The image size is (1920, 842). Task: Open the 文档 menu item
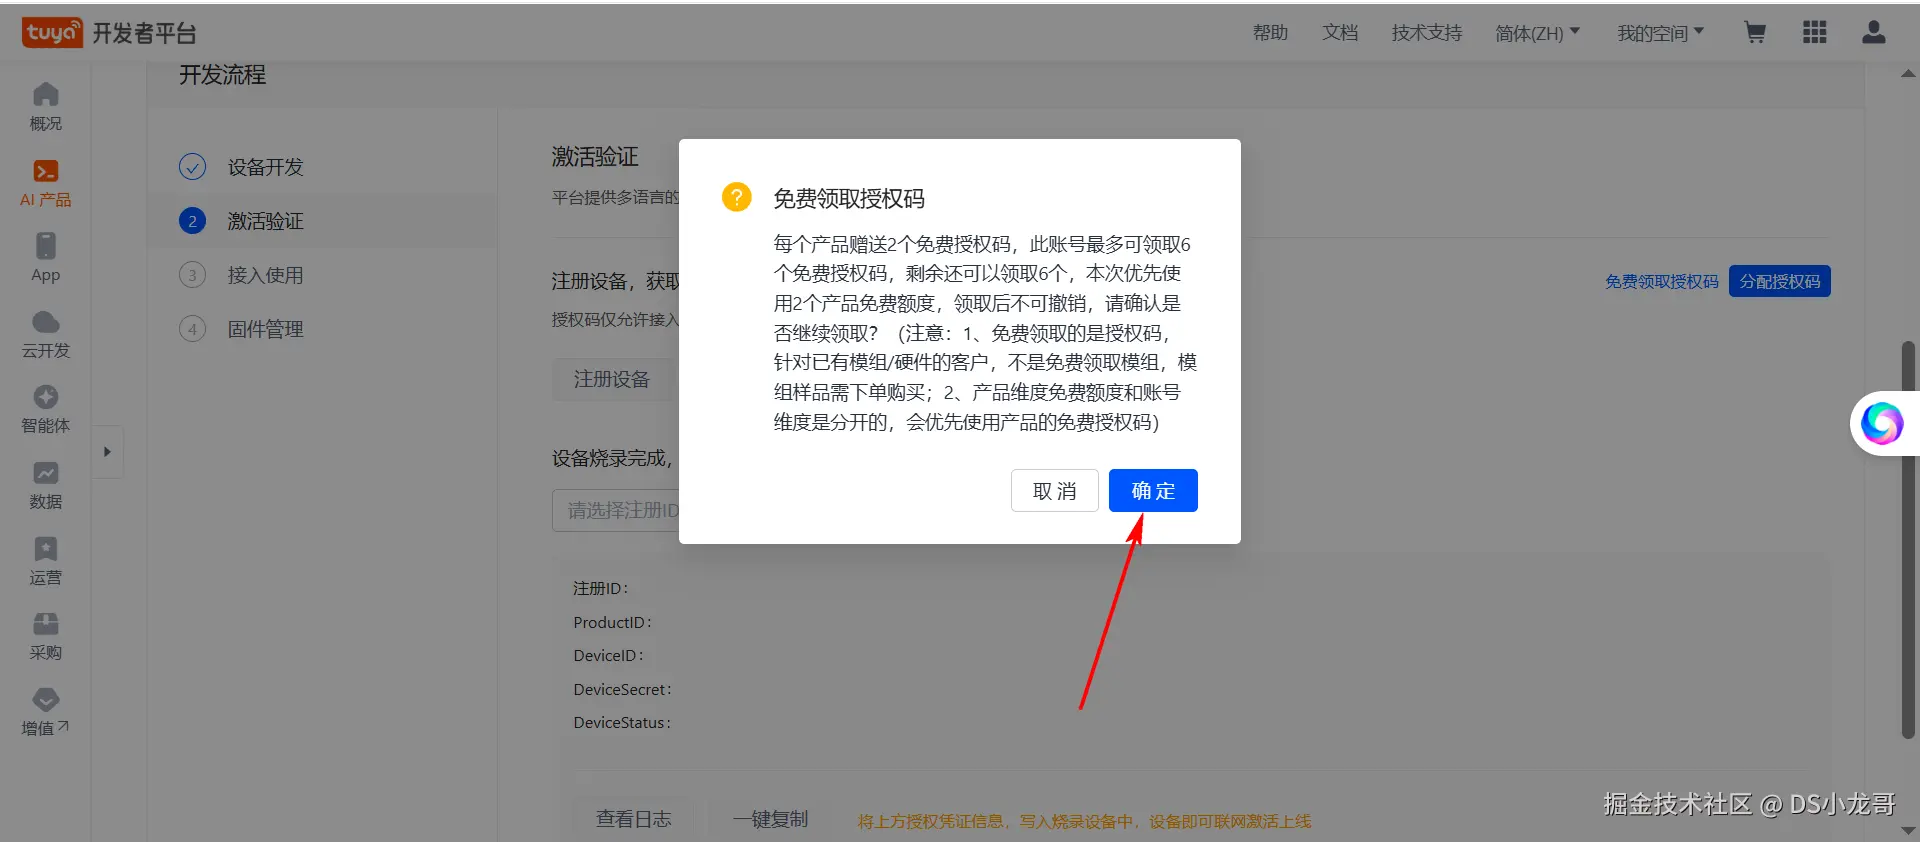(x=1340, y=33)
